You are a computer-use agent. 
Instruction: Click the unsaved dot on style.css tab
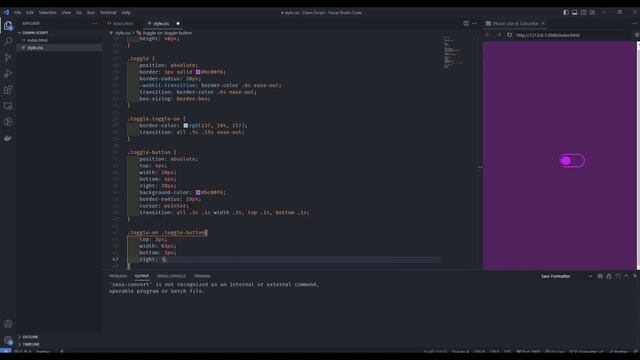[x=178, y=23]
